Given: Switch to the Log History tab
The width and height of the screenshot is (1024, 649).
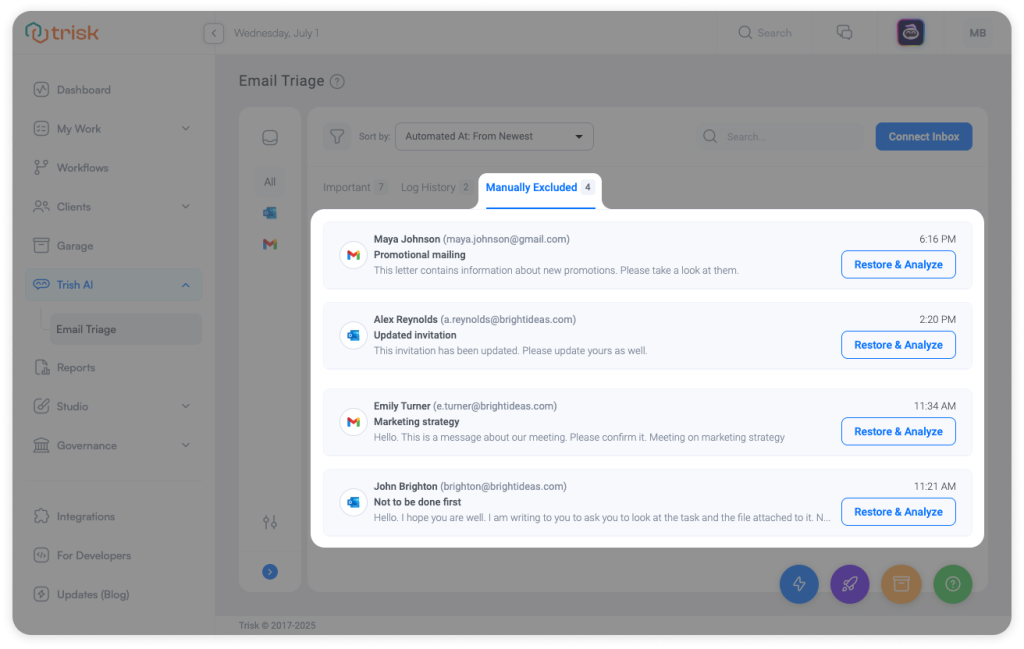Looking at the screenshot, I should pyautogui.click(x=436, y=187).
